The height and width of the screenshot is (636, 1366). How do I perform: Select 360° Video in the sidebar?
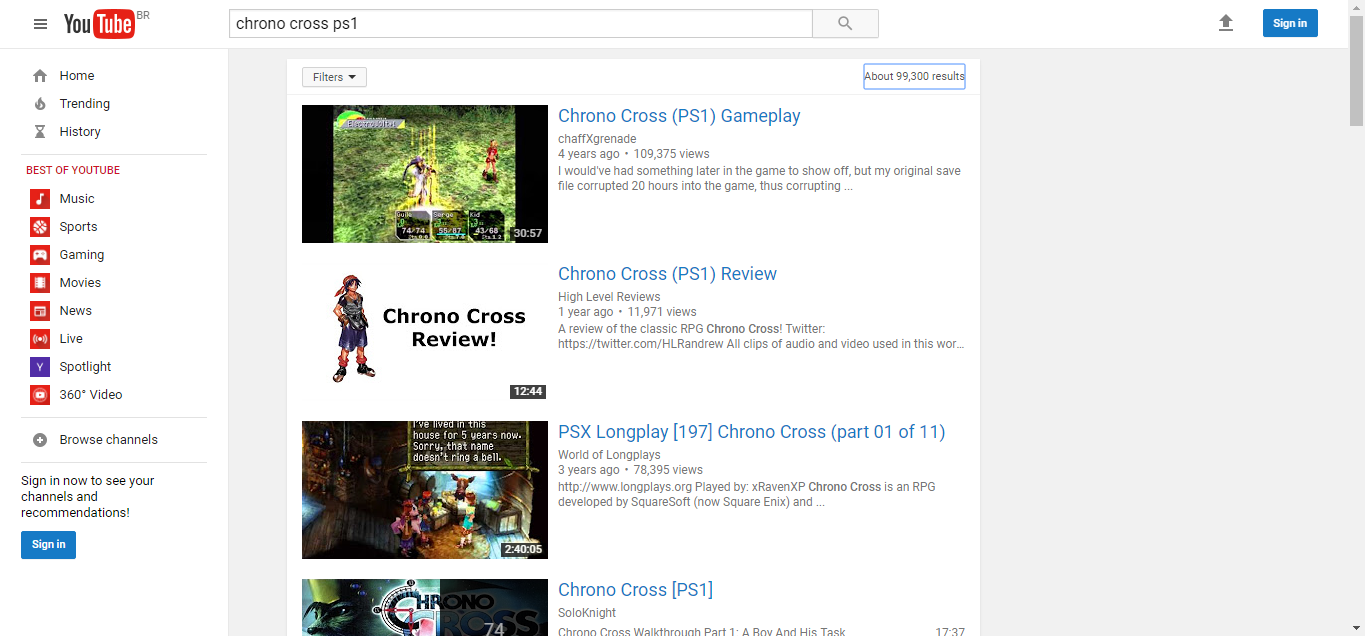tap(90, 395)
